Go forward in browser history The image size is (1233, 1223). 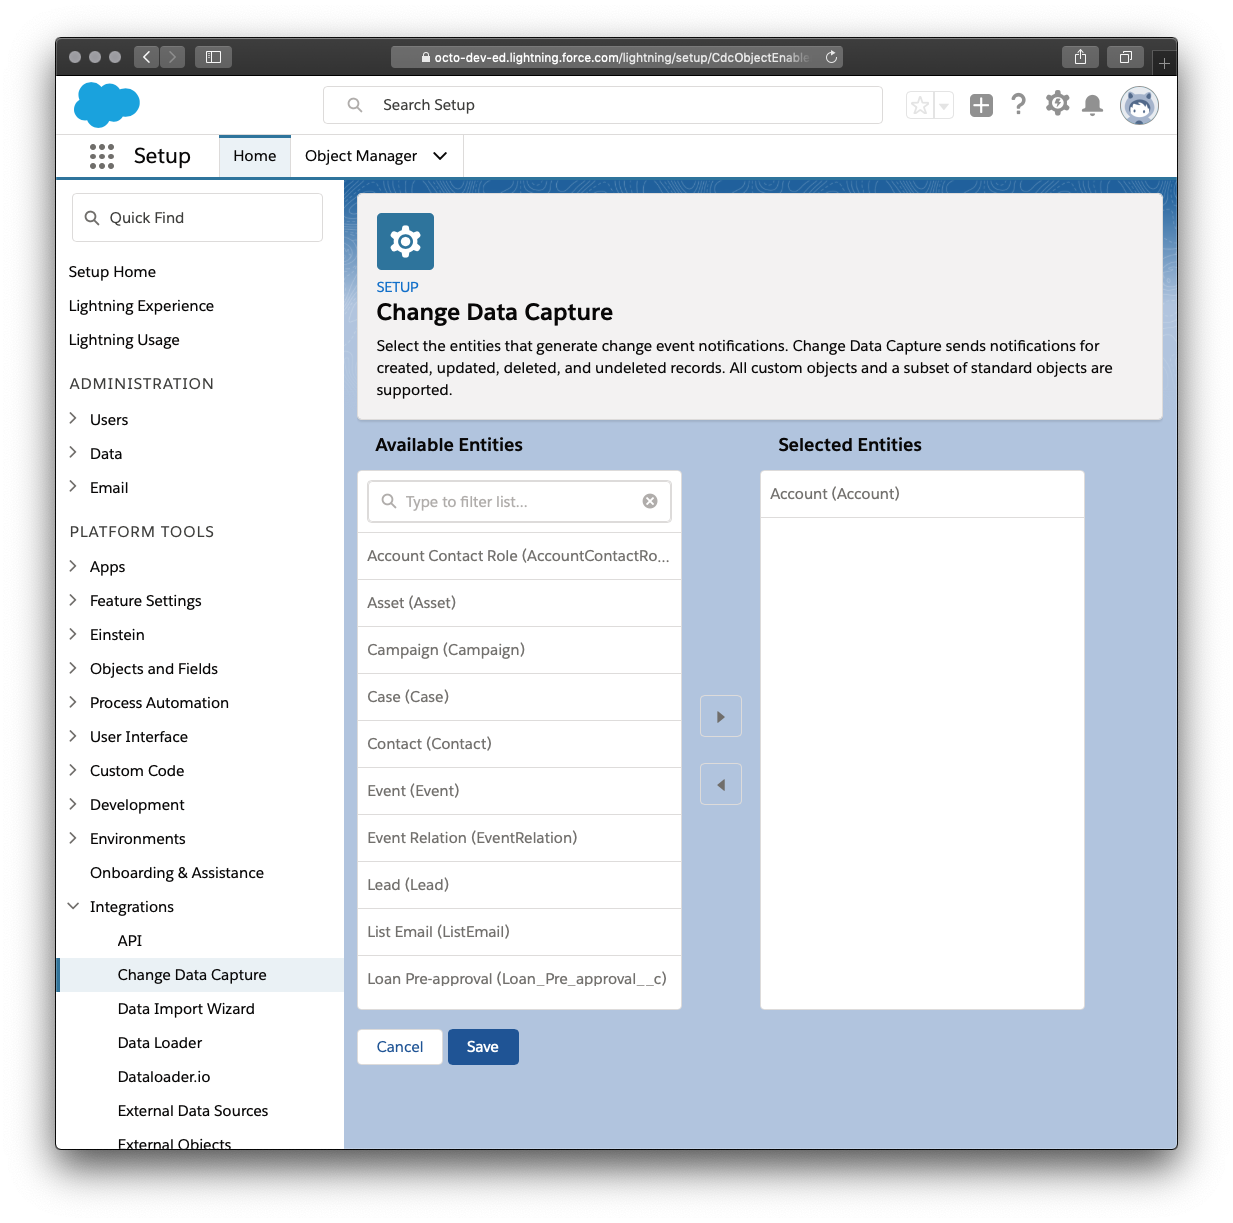[x=172, y=57]
